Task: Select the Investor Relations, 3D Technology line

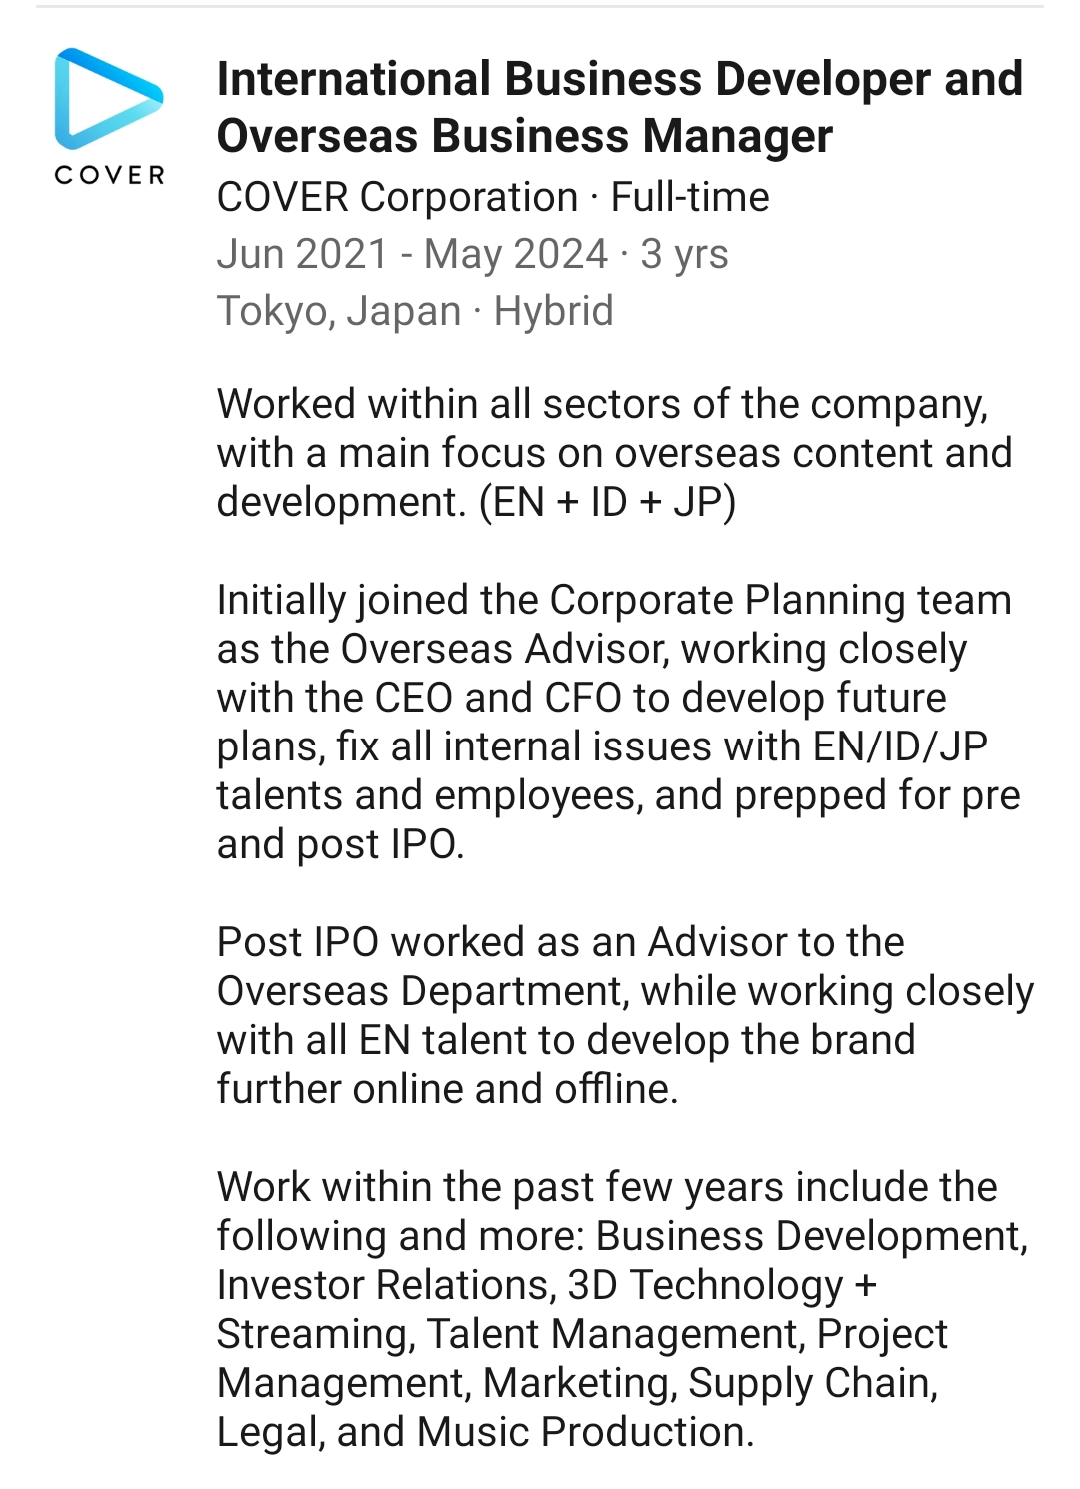Action: click(546, 1285)
